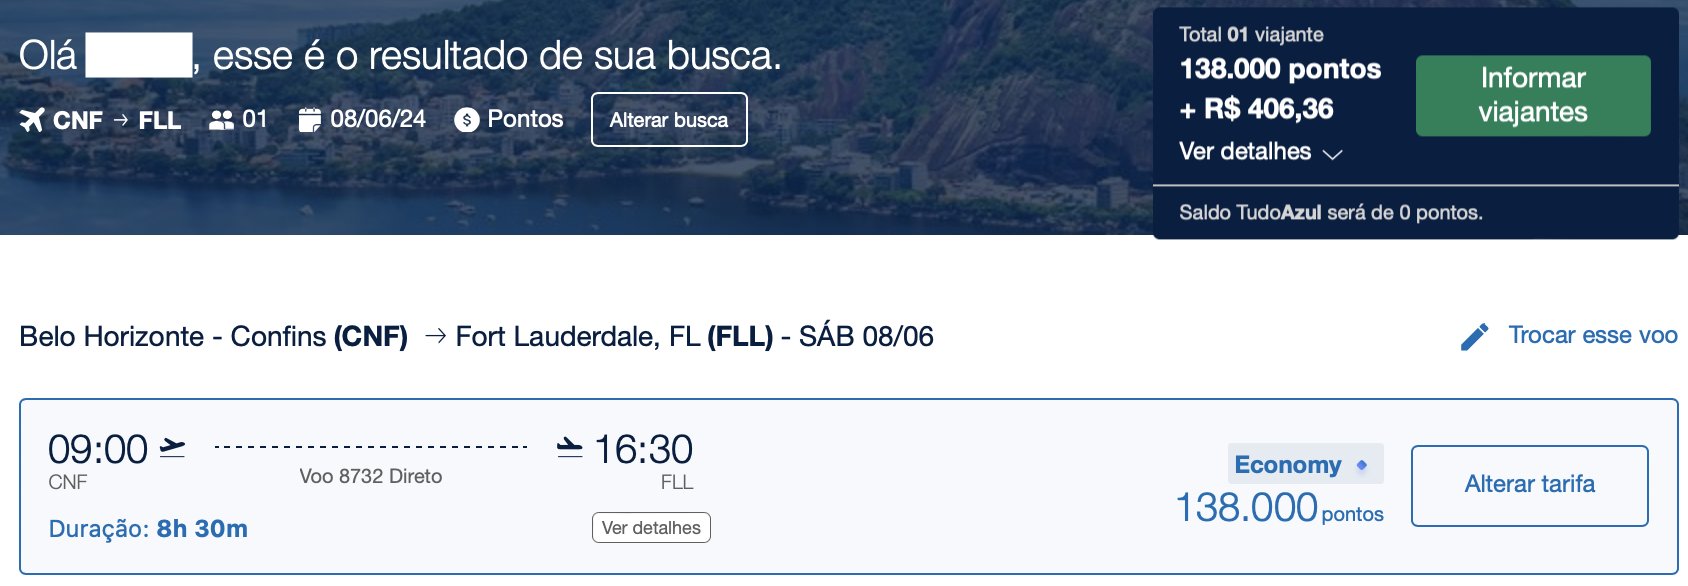Click the Economy fare badge
The height and width of the screenshot is (586, 1688).
tap(1305, 464)
